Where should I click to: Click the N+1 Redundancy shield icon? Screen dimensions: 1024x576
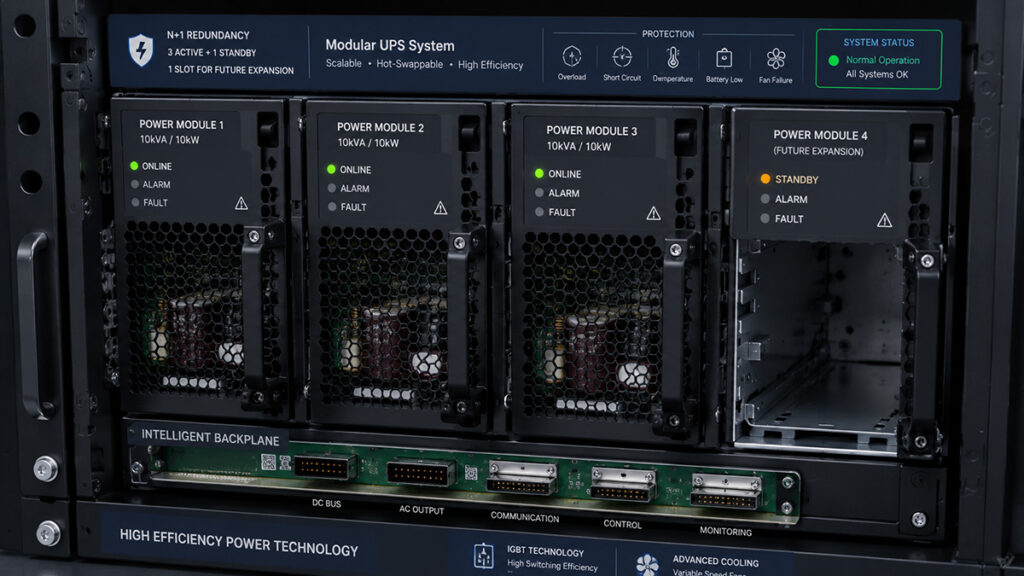point(140,50)
